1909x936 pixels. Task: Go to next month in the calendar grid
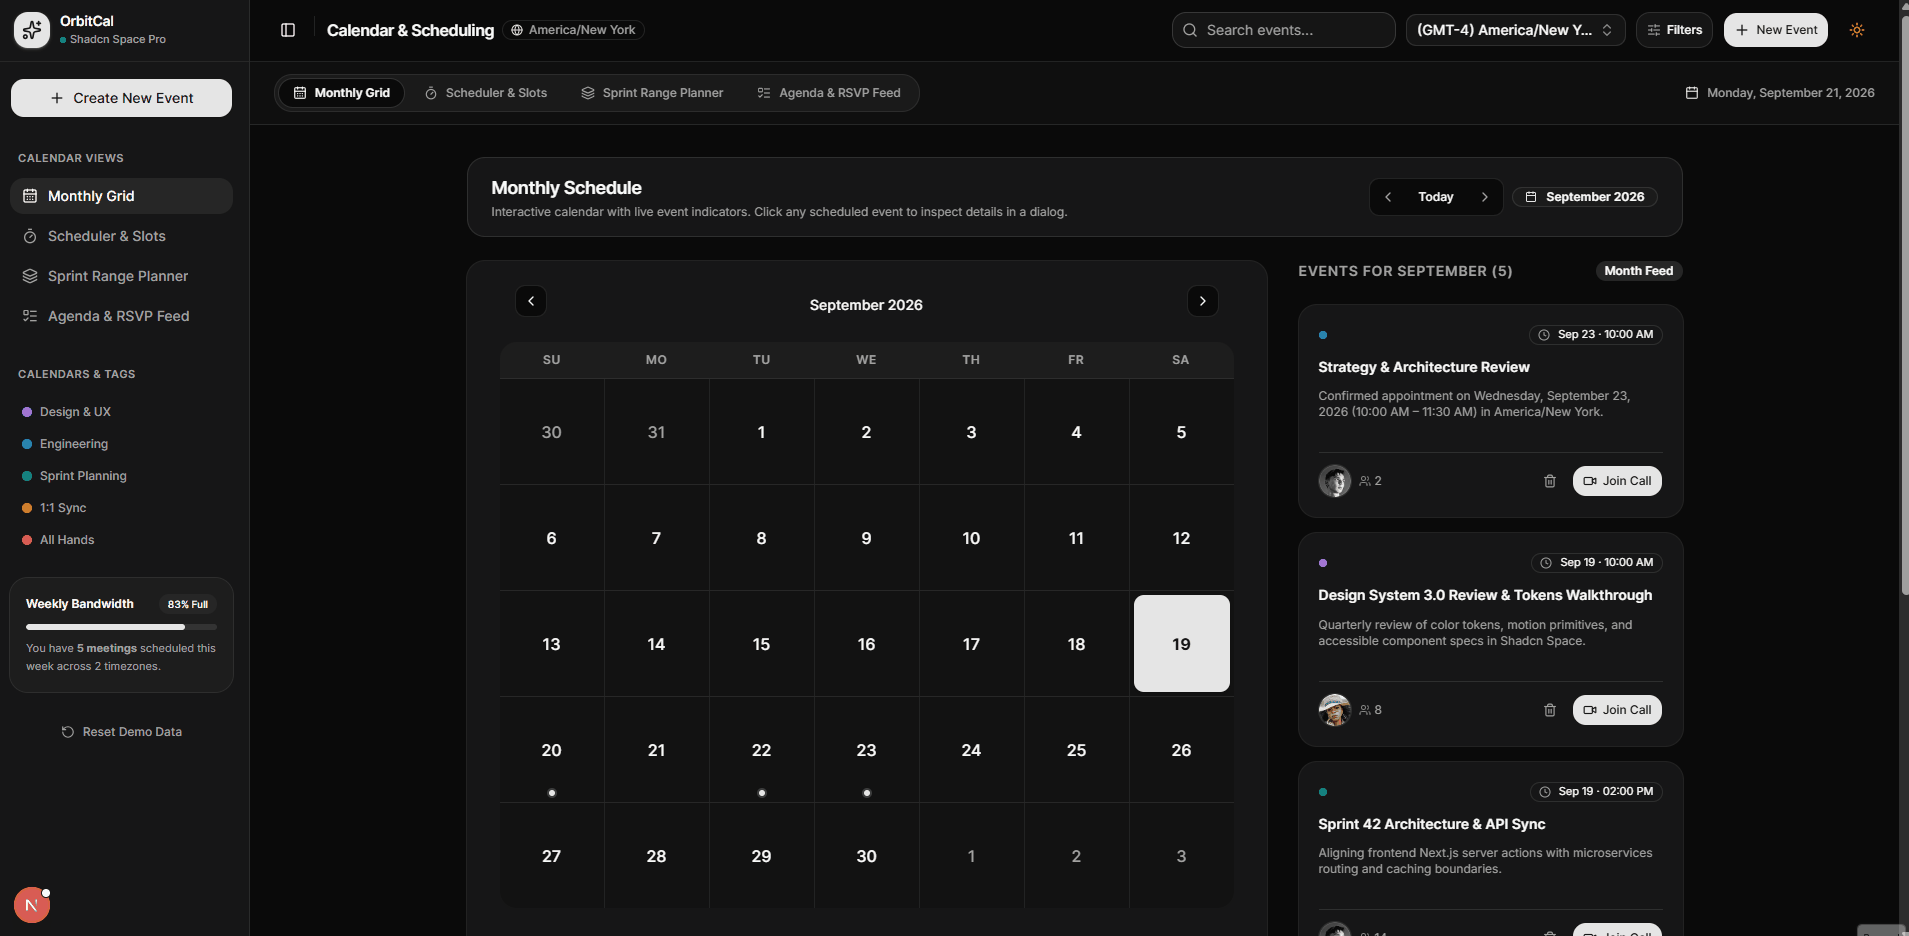tap(1203, 301)
